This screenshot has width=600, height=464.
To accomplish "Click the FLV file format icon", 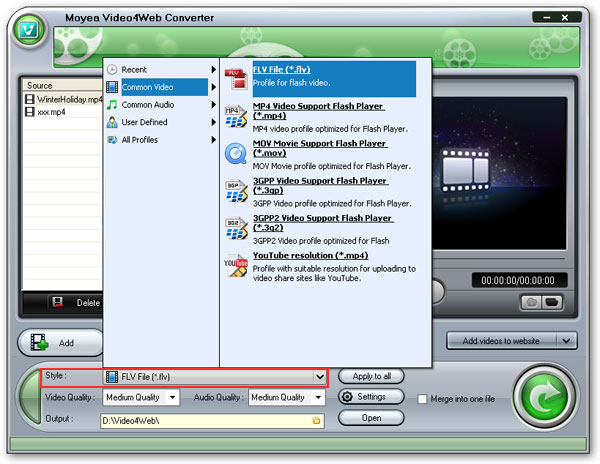I will click(x=236, y=79).
